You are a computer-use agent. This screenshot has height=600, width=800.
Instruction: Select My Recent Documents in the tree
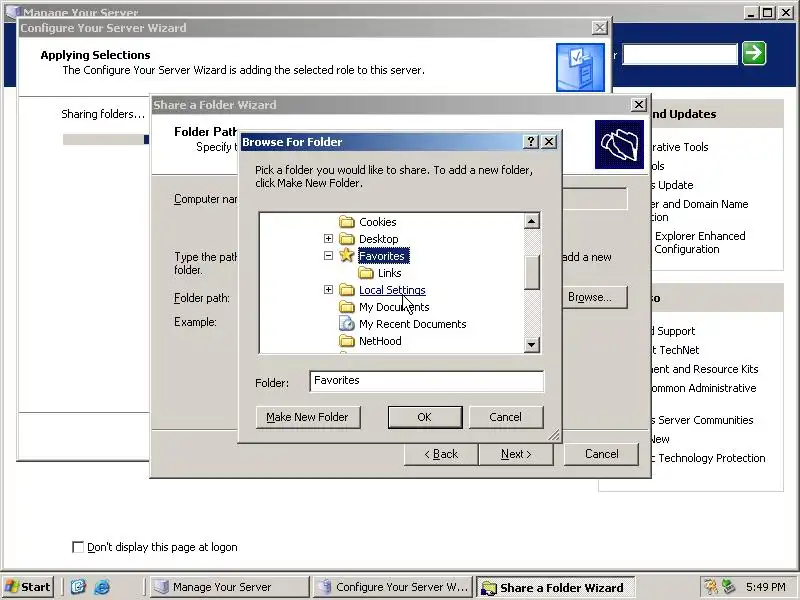(x=412, y=324)
